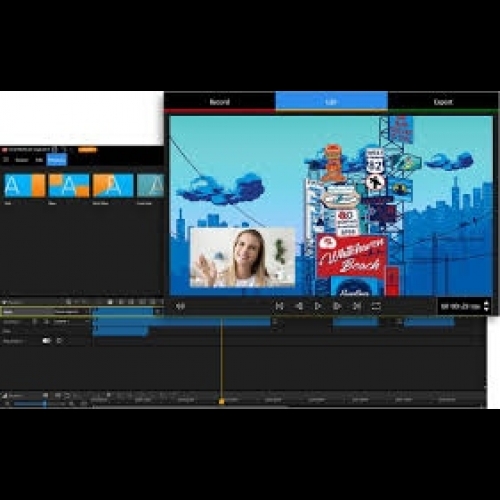This screenshot has width=500, height=500.
Task: Open the hamburger menu in the small window
Action: point(6,160)
